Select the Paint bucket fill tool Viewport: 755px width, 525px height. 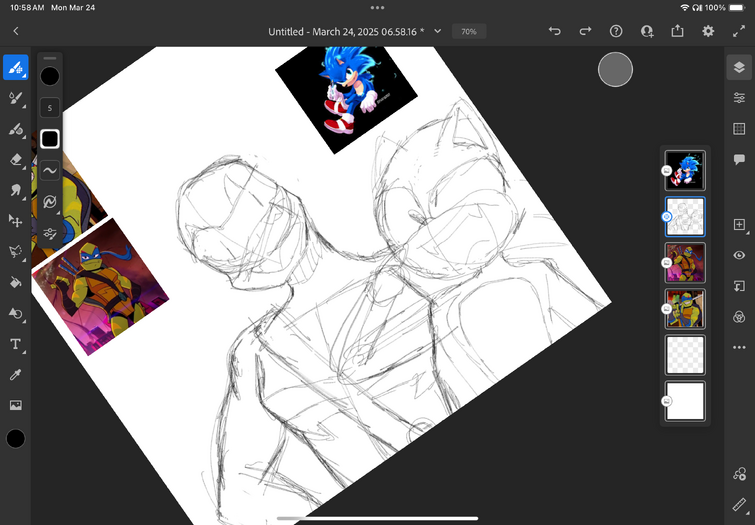tap(15, 282)
